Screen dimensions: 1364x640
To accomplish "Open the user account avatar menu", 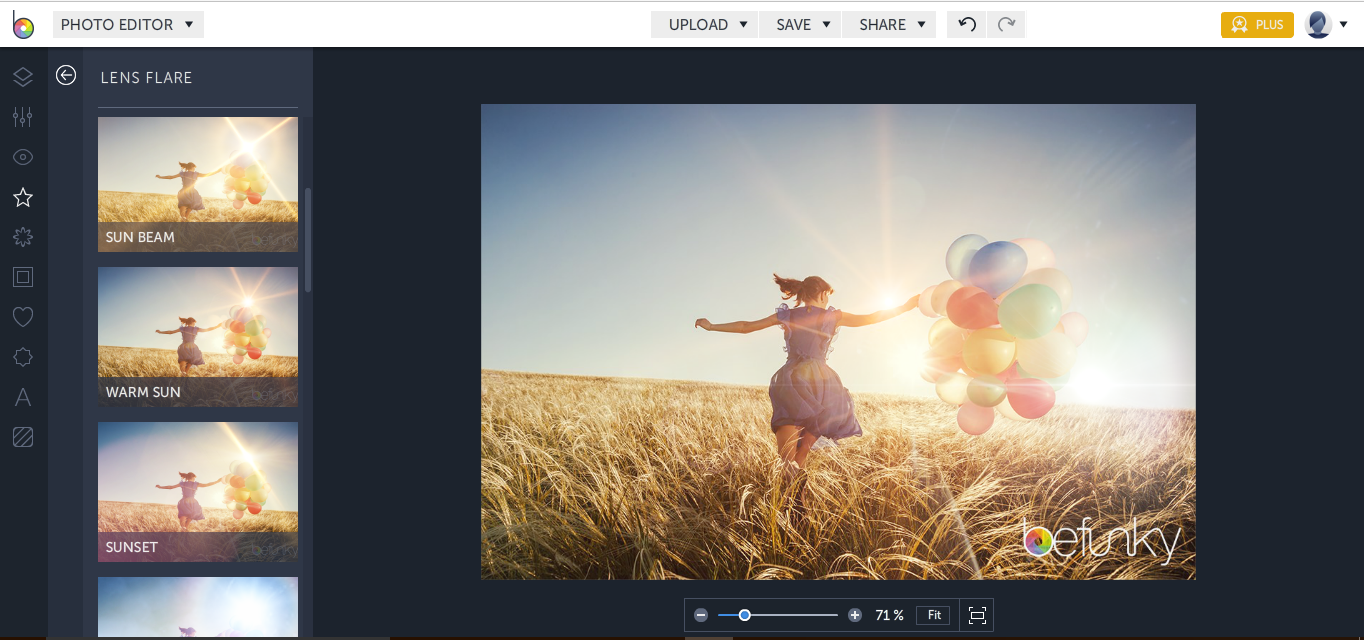I will click(x=1327, y=25).
